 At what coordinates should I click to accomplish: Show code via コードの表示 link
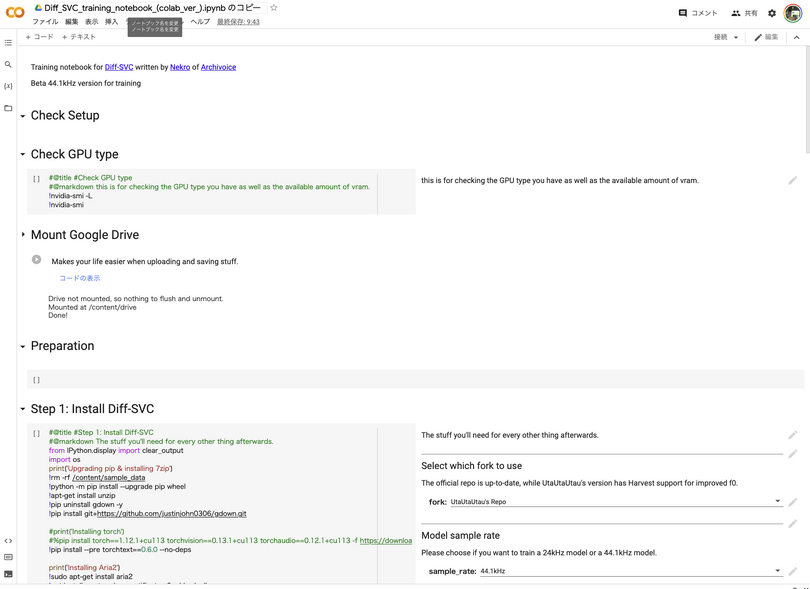[x=80, y=278]
